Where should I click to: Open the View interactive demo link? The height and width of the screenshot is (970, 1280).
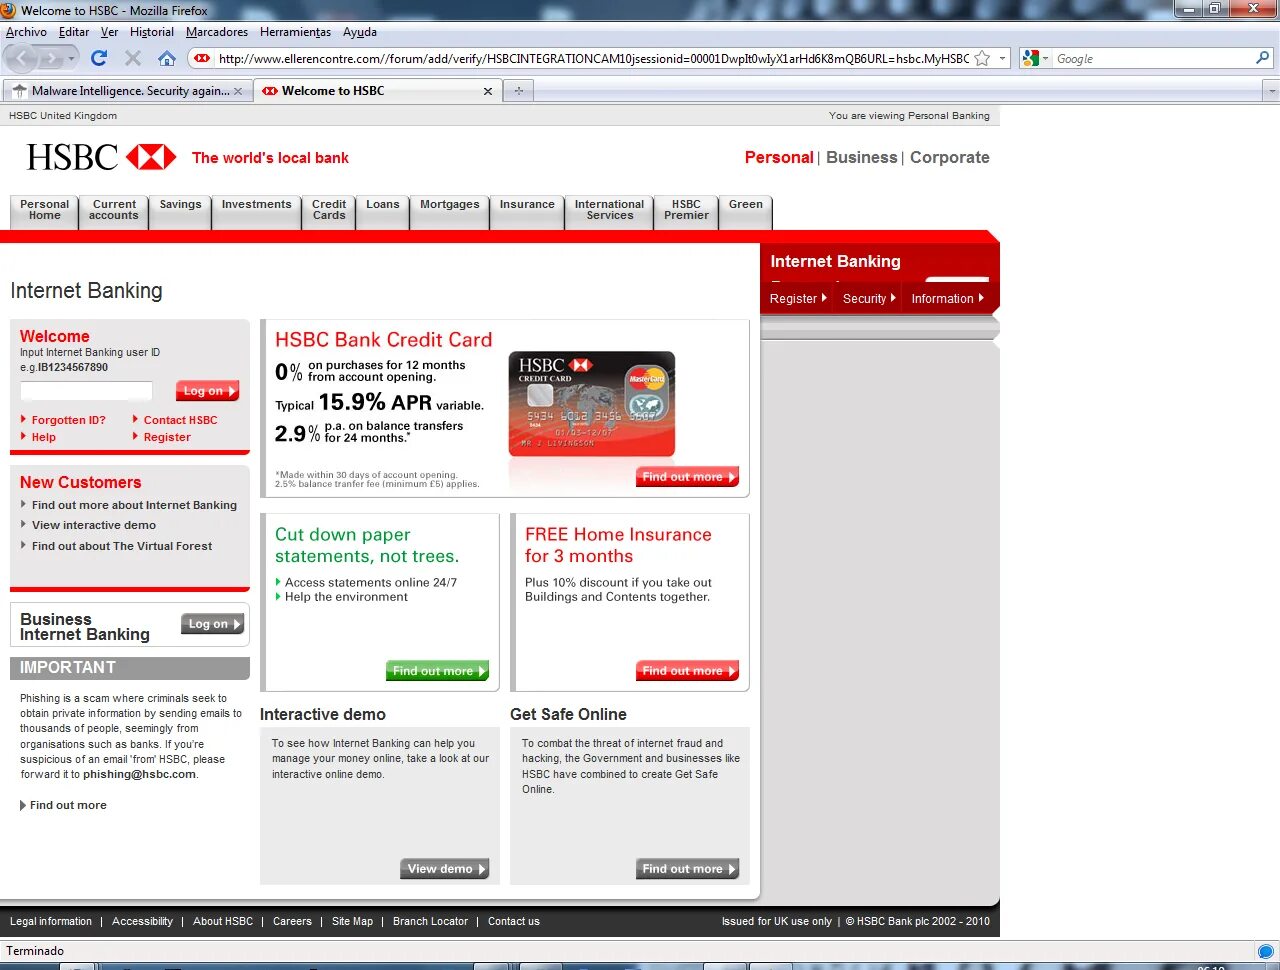tap(94, 525)
